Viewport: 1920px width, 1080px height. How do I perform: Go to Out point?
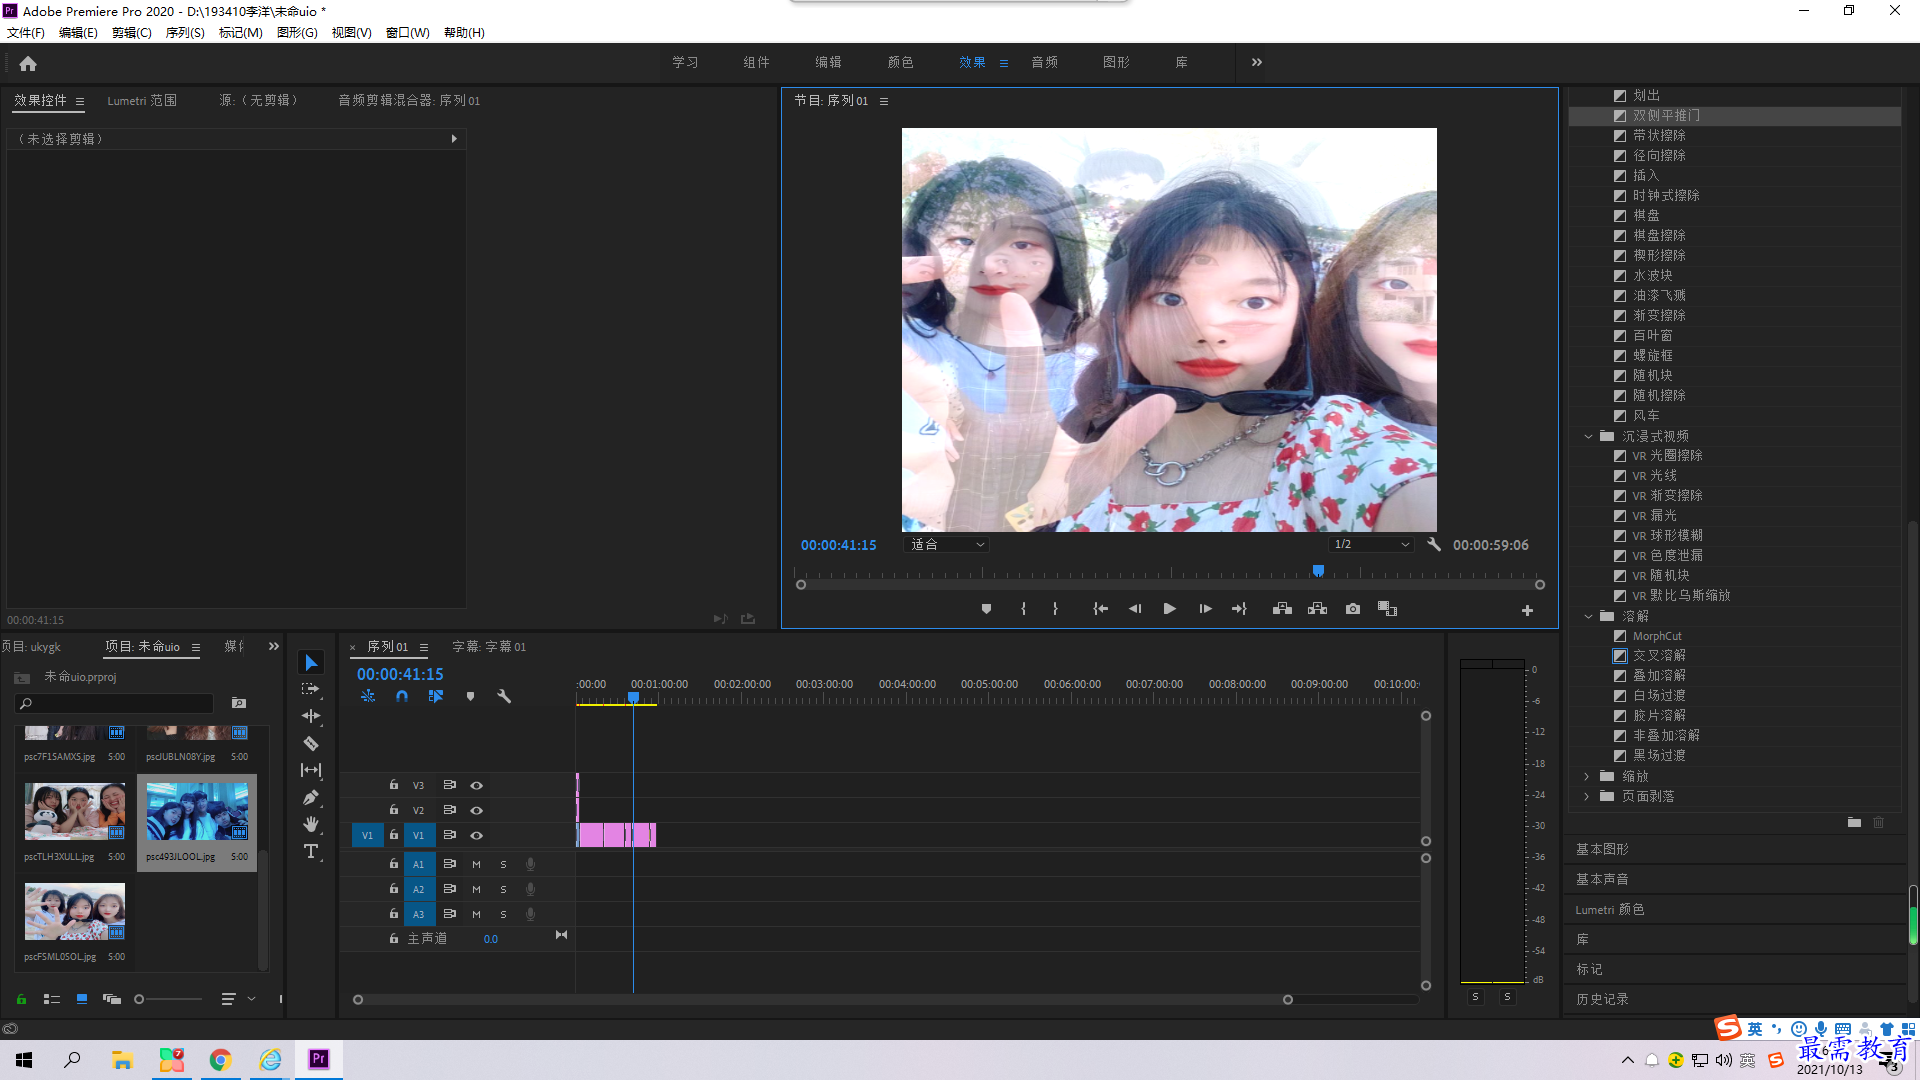[1239, 609]
